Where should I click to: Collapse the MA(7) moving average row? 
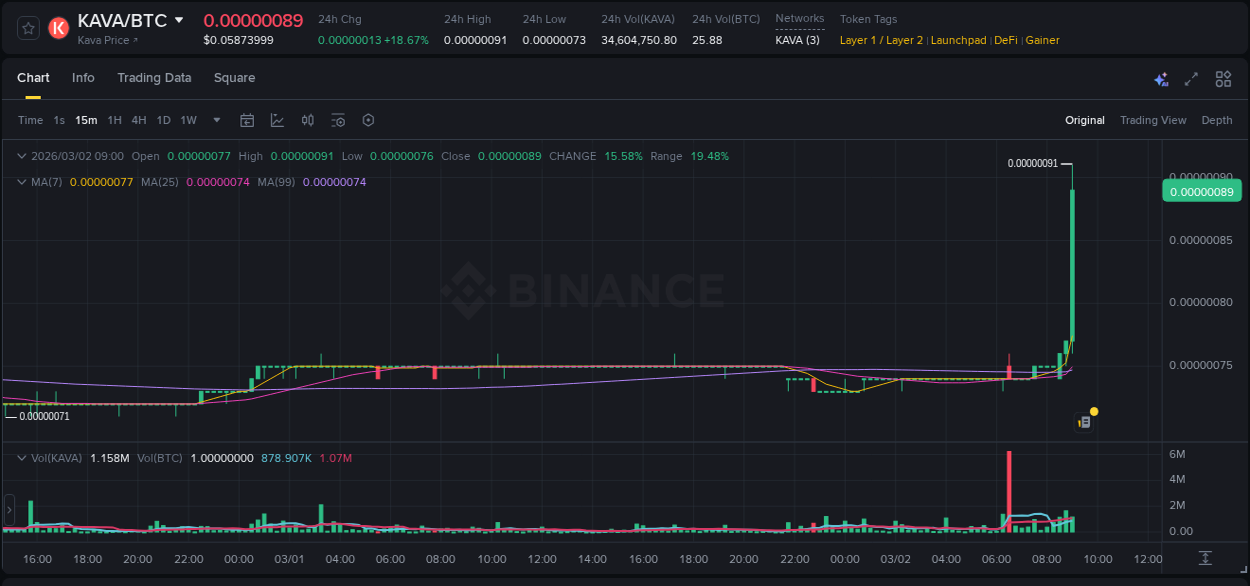coord(21,182)
